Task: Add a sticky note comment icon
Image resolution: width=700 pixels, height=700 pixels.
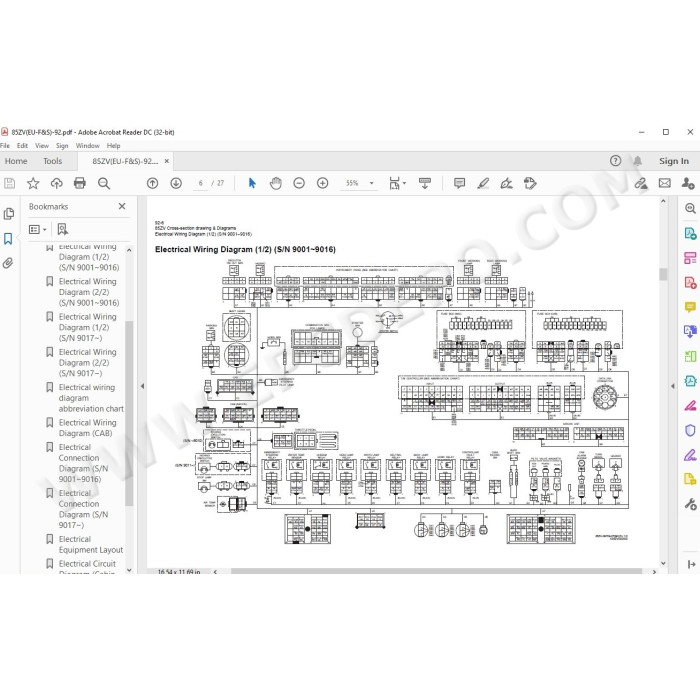Action: (x=459, y=183)
